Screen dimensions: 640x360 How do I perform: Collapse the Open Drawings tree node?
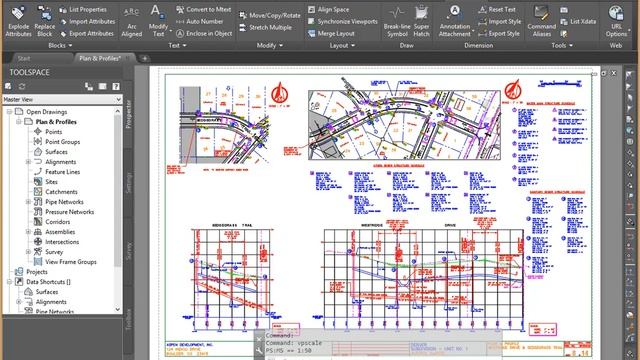(x=9, y=111)
